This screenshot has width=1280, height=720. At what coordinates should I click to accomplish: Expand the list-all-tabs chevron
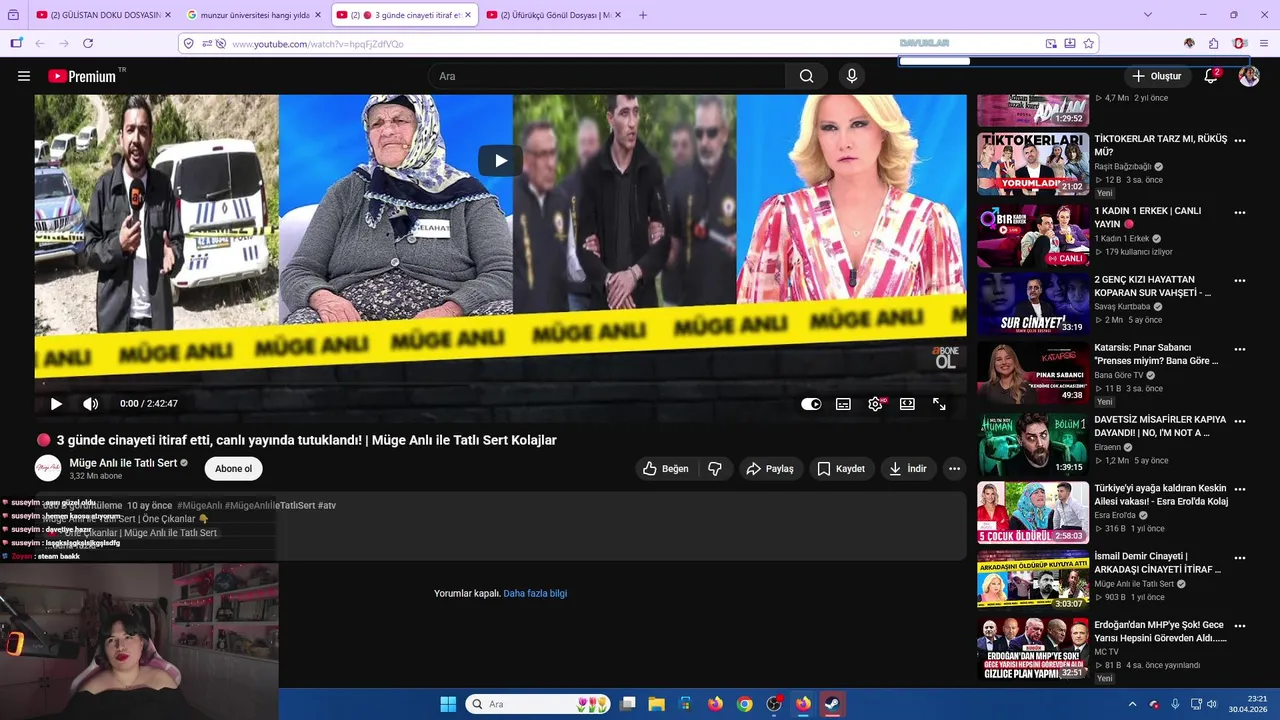click(1147, 15)
